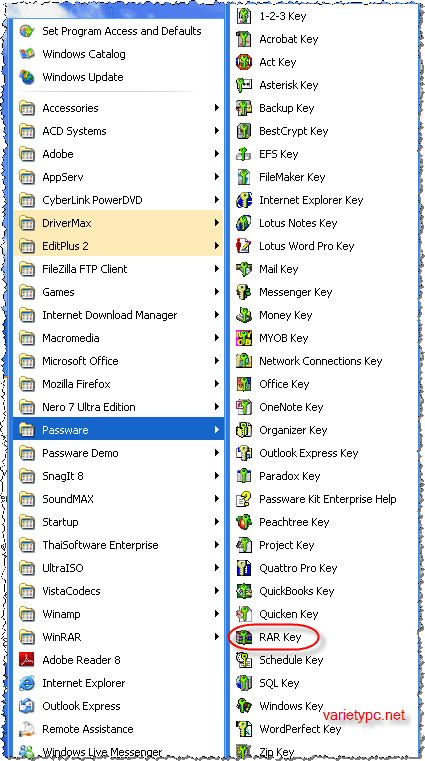Viewport: 425px width, 761px height.
Task: Expand the Nero 7 Ultra Edition arrow
Action: (217, 407)
